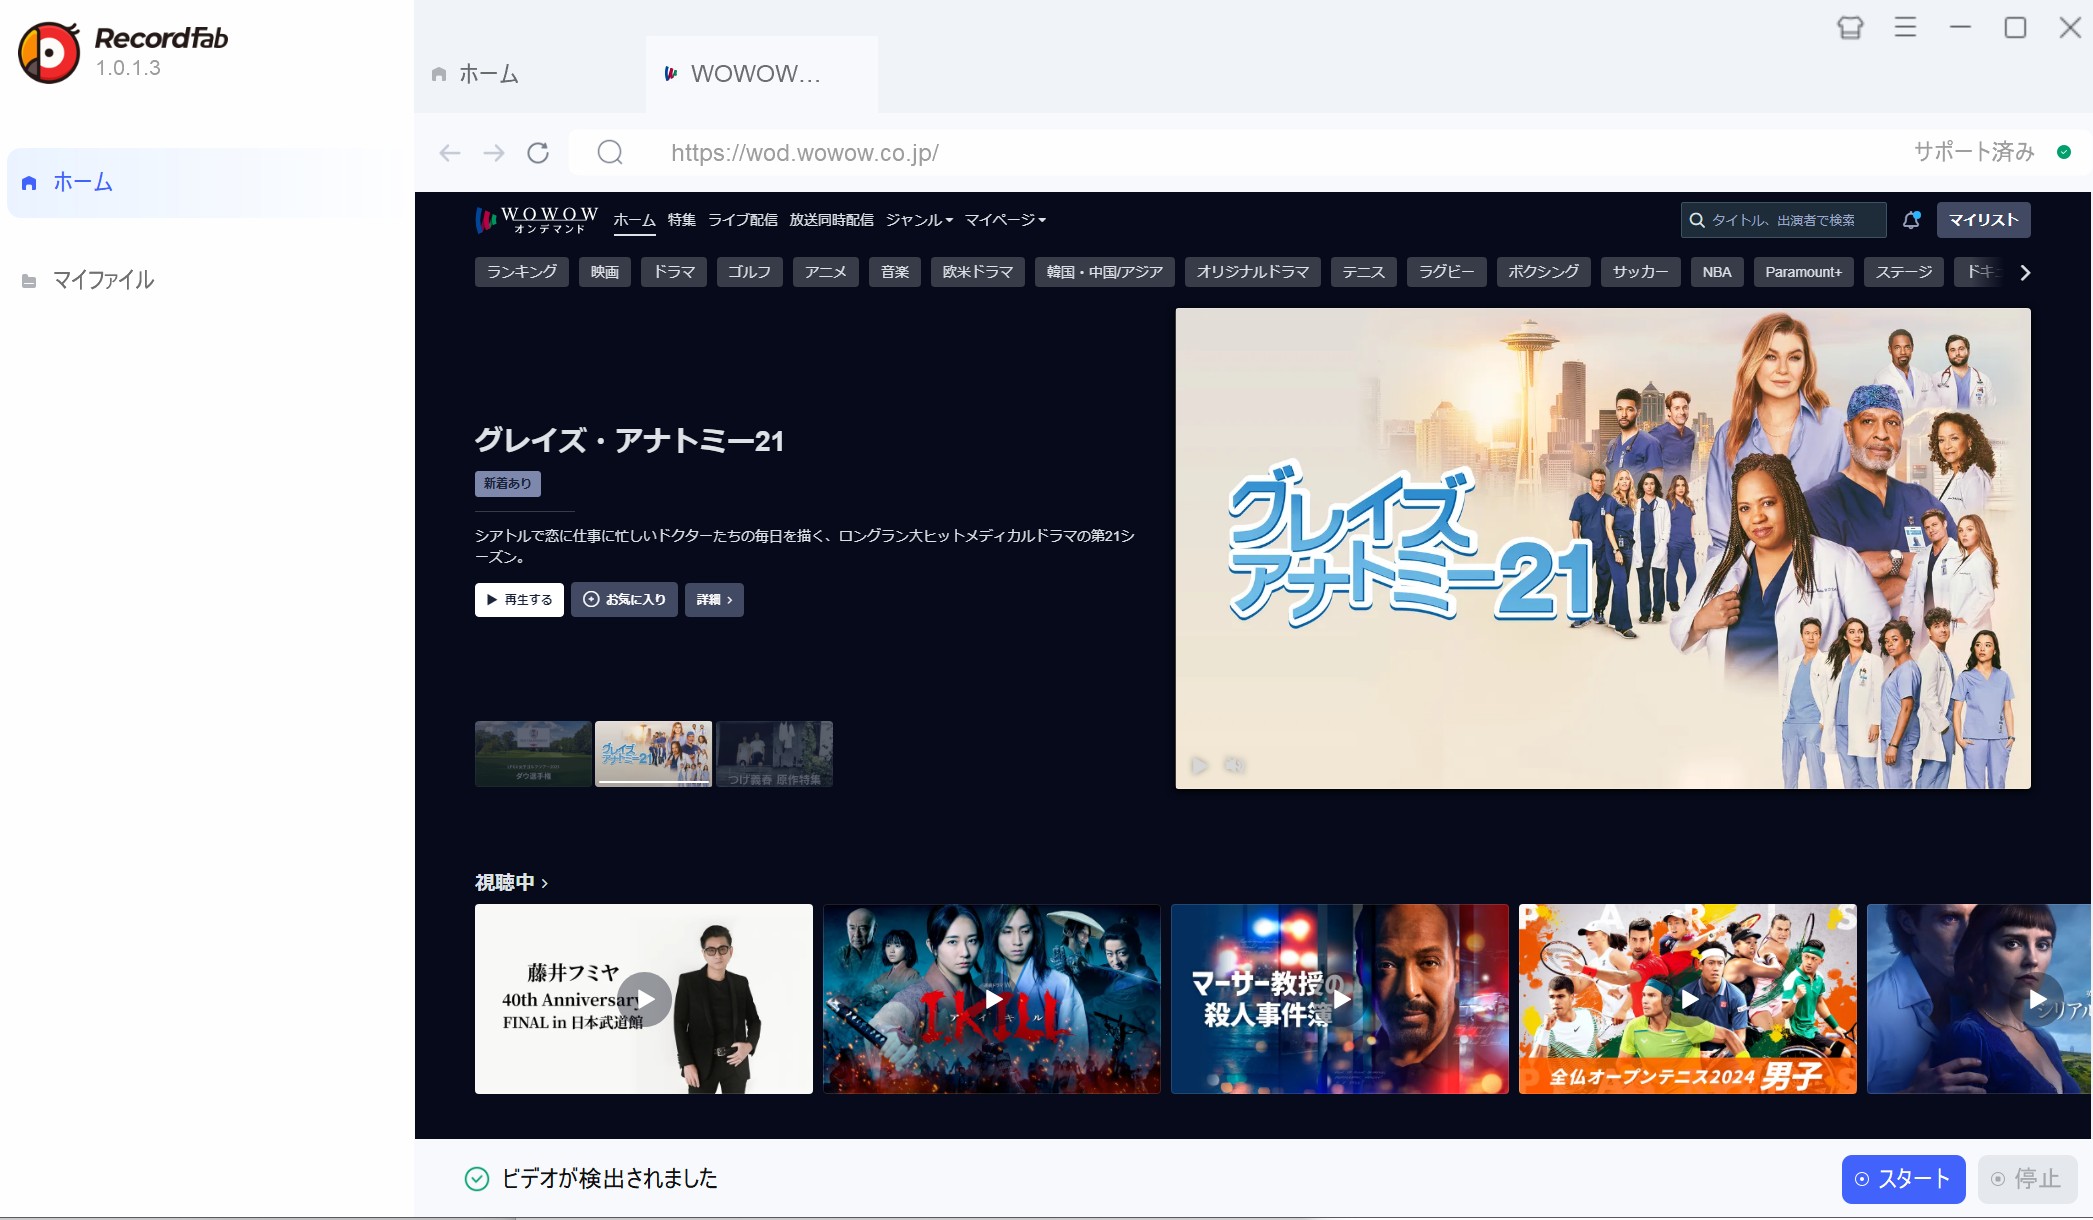
Task: Open WOWOW ホーム nav item
Action: [x=634, y=220]
